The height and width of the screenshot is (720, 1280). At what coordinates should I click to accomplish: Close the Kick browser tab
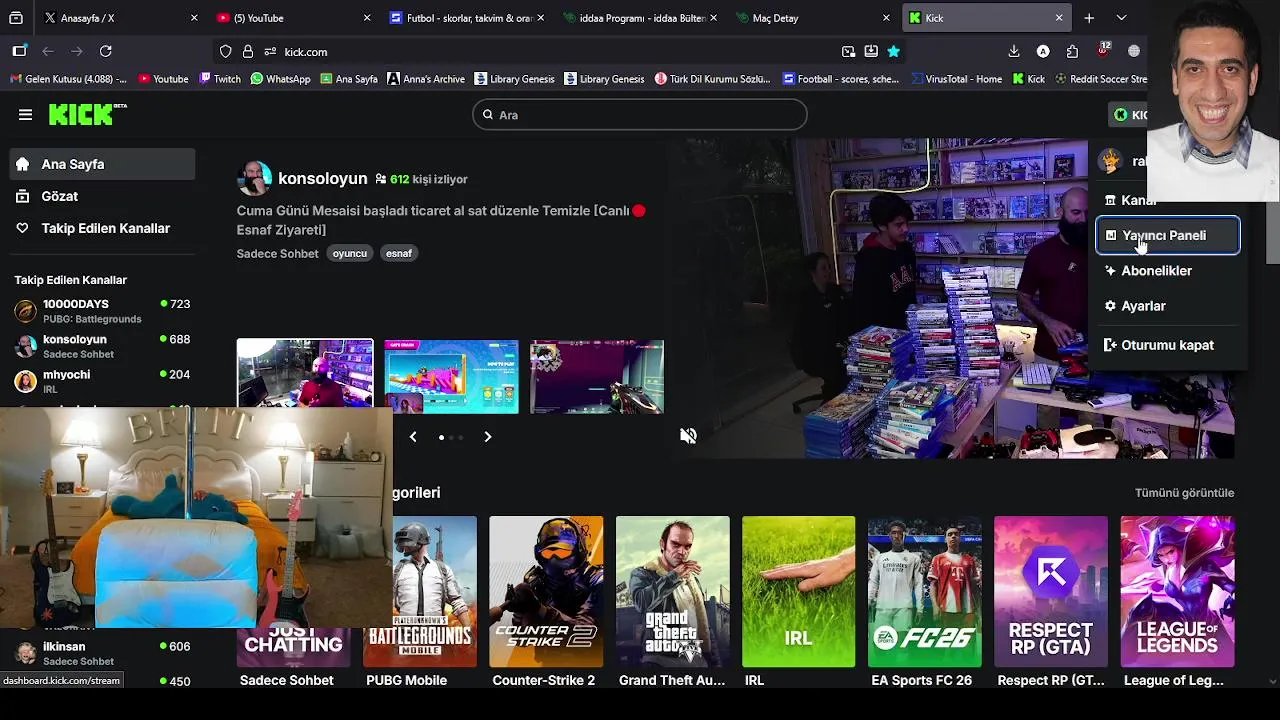tap(1059, 18)
